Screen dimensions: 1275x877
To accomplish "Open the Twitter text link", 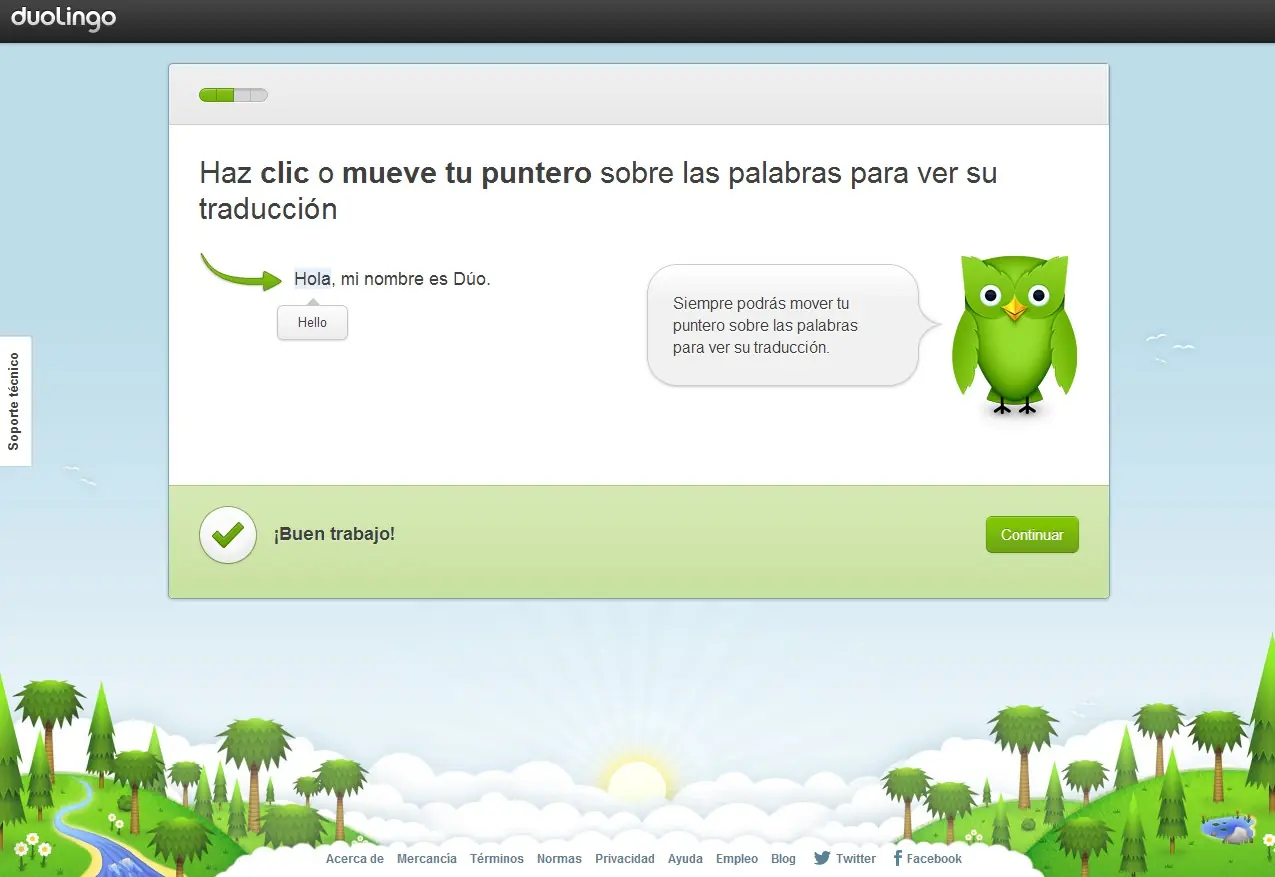I will 856,859.
